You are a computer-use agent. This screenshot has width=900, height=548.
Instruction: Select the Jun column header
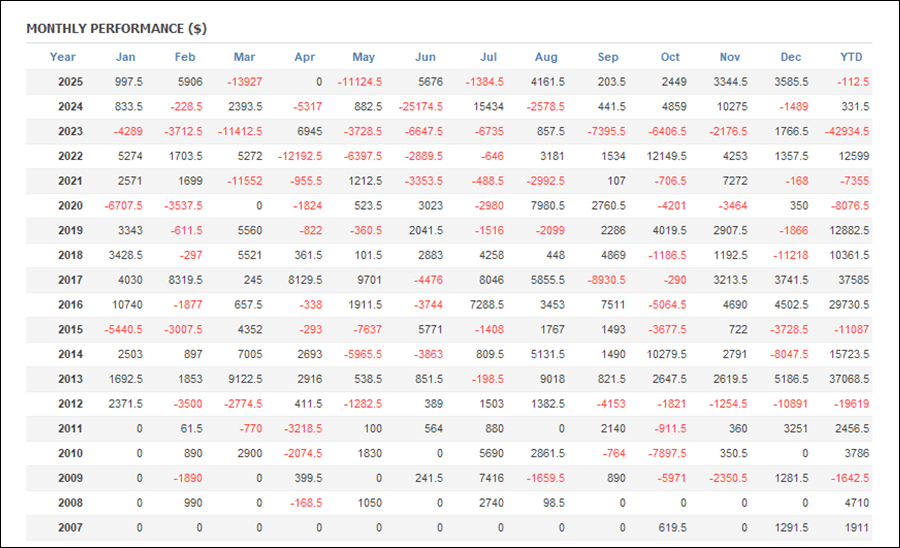(x=425, y=57)
